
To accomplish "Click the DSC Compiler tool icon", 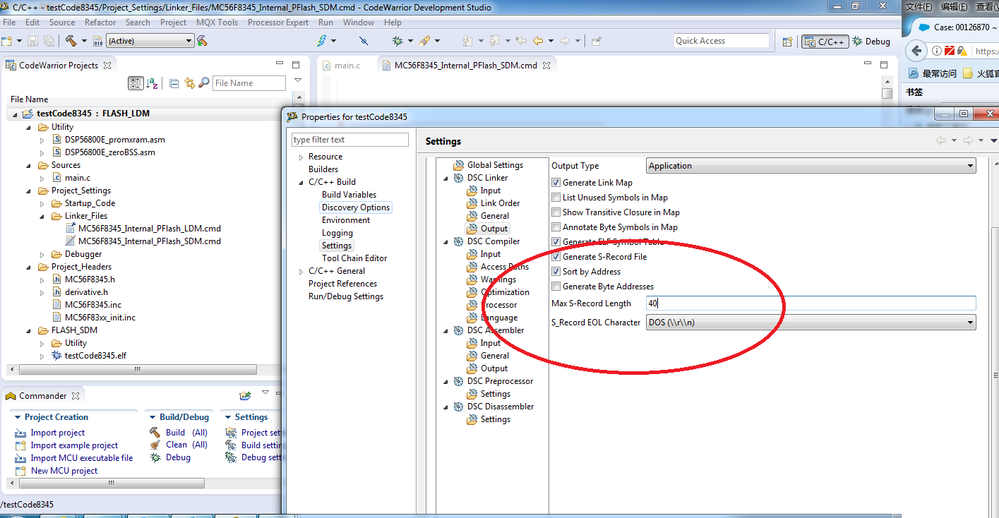I will (458, 241).
